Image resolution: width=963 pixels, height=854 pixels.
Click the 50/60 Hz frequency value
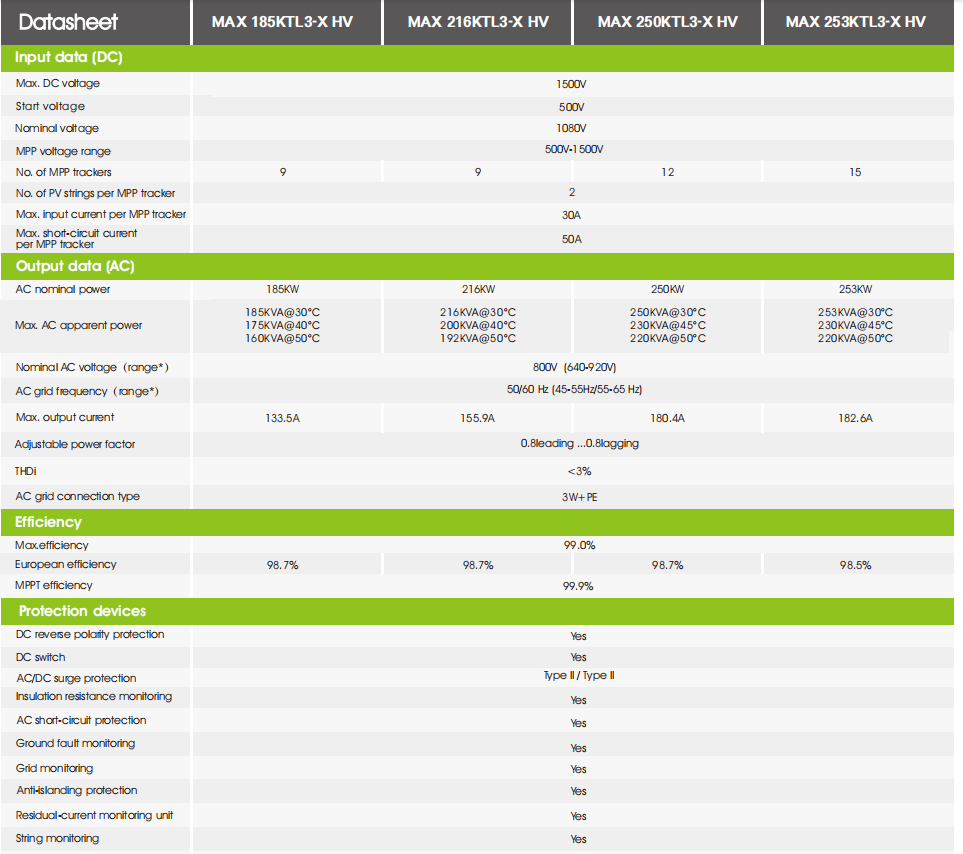(x=575, y=389)
